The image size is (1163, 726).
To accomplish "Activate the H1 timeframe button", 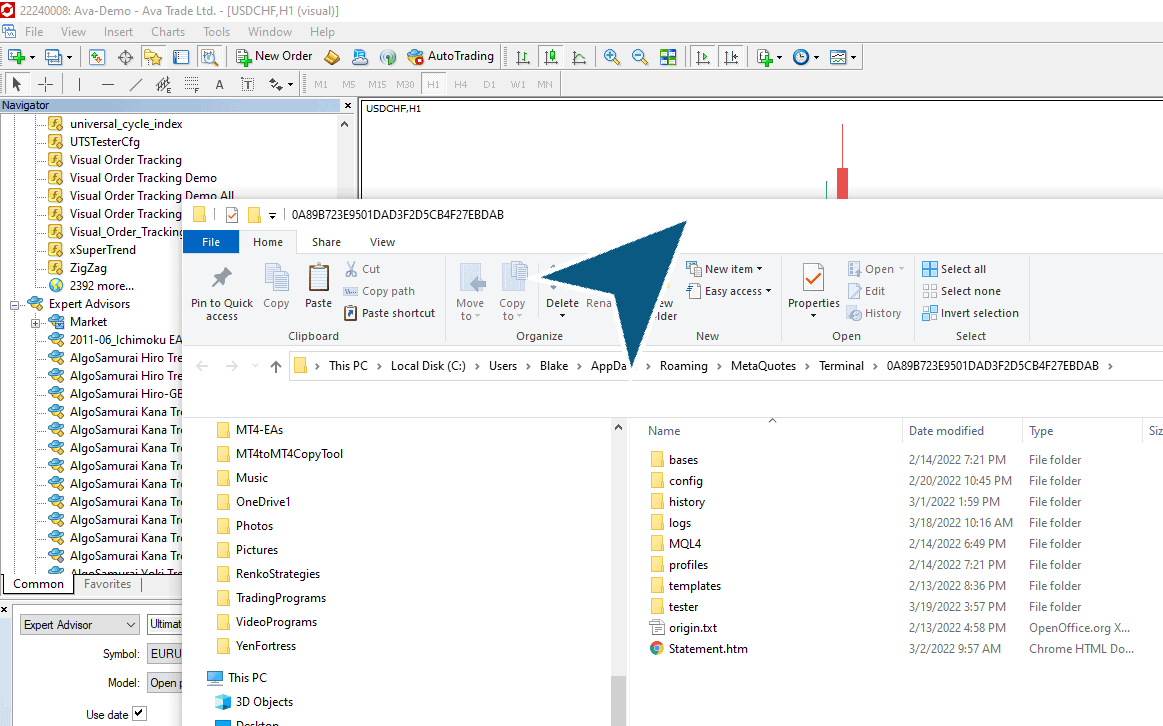I will [433, 85].
